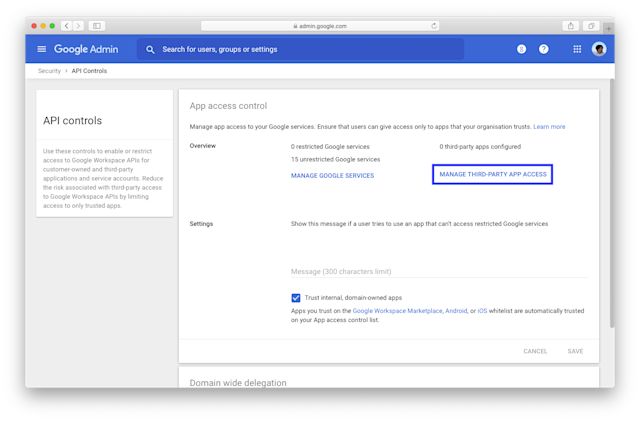This screenshot has height=421, width=640.
Task: Reload the page in the address bar
Action: 433,26
